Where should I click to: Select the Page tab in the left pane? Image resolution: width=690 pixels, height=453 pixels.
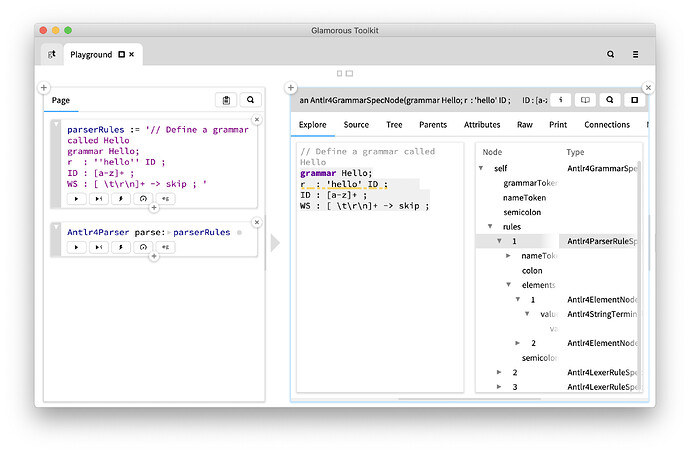pyautogui.click(x=61, y=100)
